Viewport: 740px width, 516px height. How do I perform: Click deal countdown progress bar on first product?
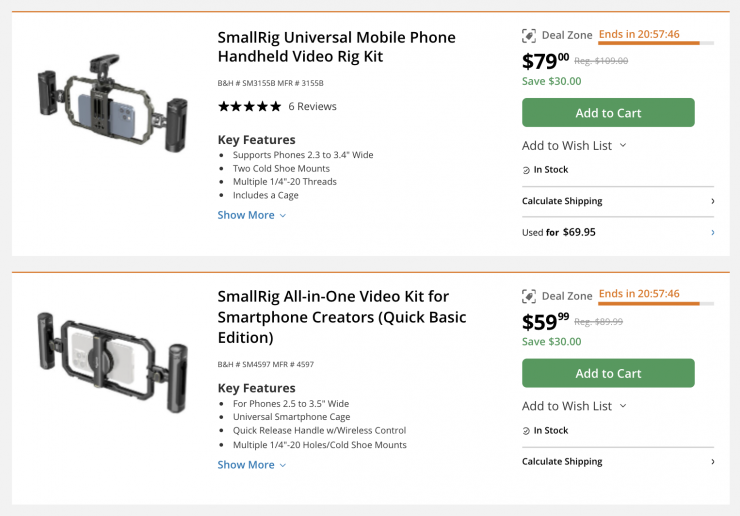[x=656, y=44]
